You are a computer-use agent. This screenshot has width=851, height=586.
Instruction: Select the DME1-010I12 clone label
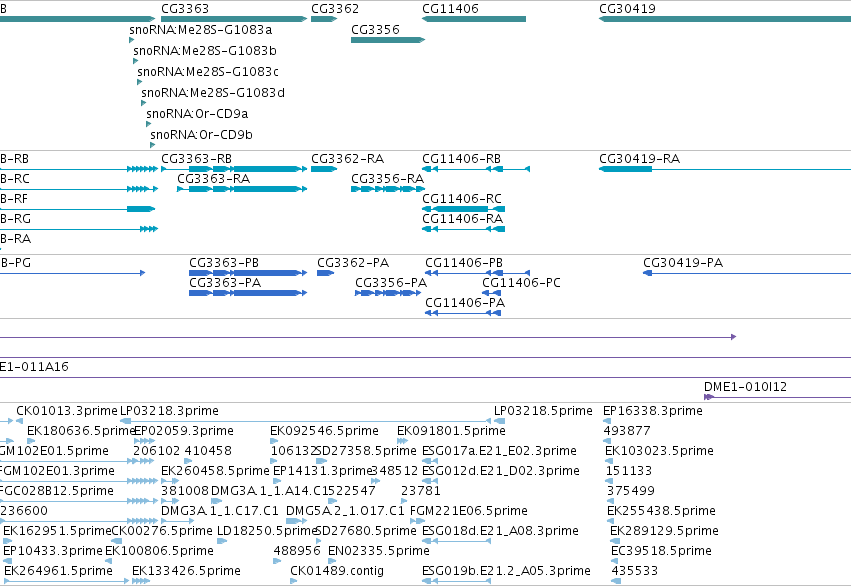pos(745,387)
